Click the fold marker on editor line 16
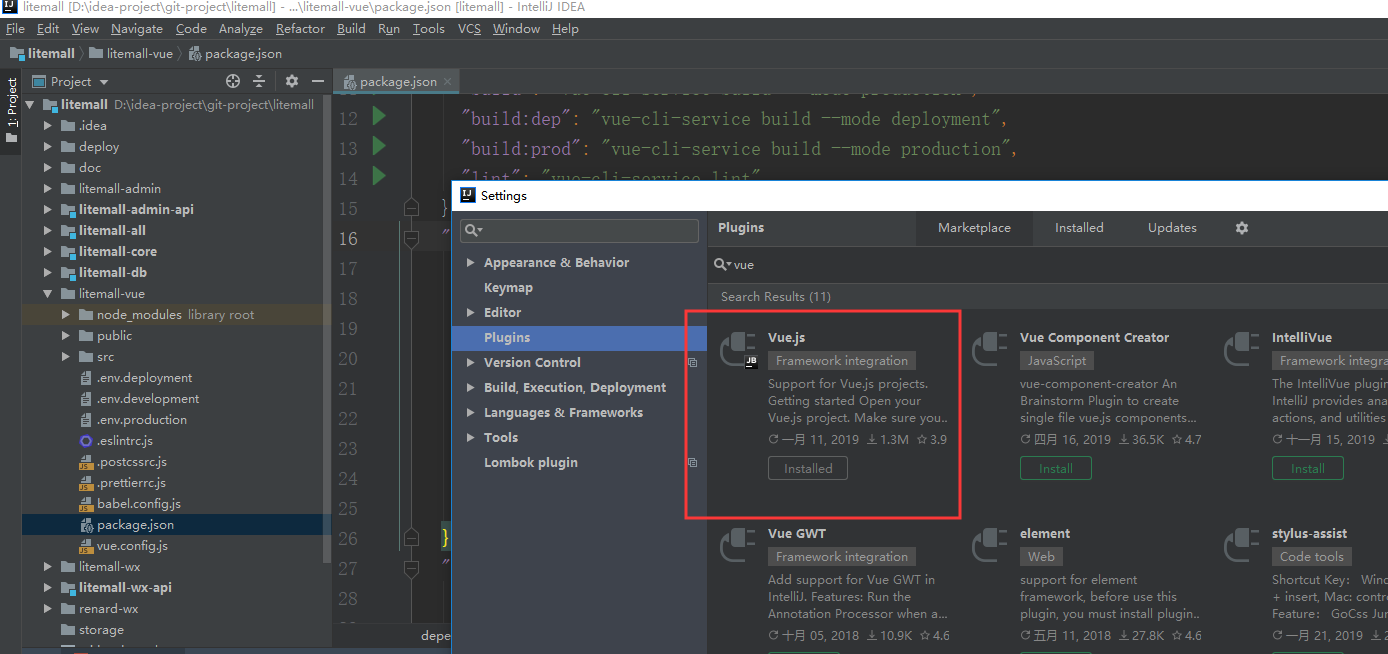 coord(411,238)
